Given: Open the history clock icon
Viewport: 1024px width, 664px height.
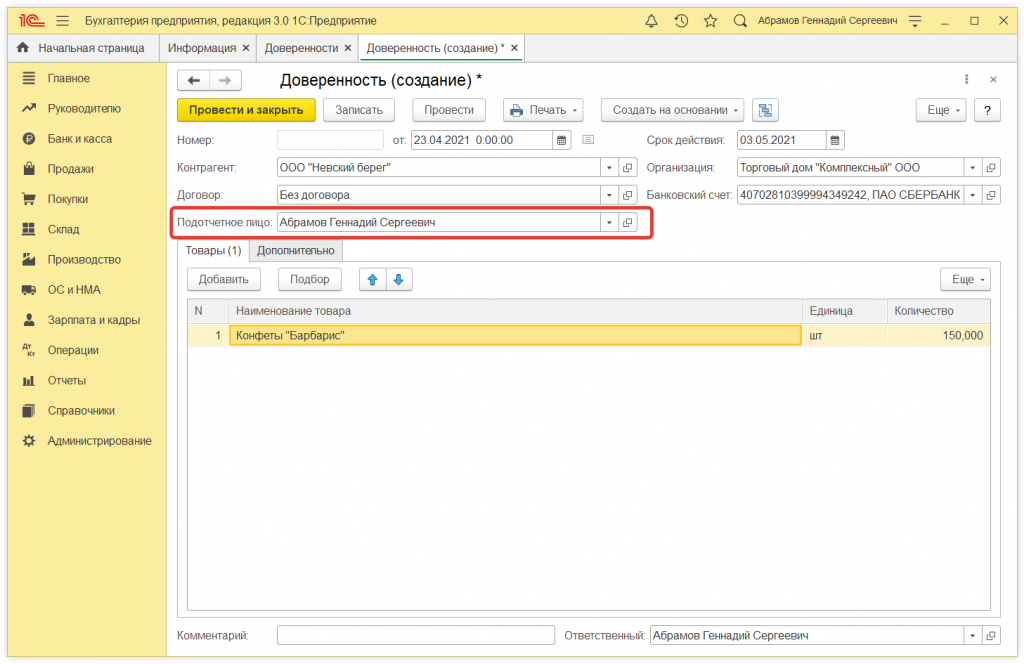Looking at the screenshot, I should coord(681,20).
